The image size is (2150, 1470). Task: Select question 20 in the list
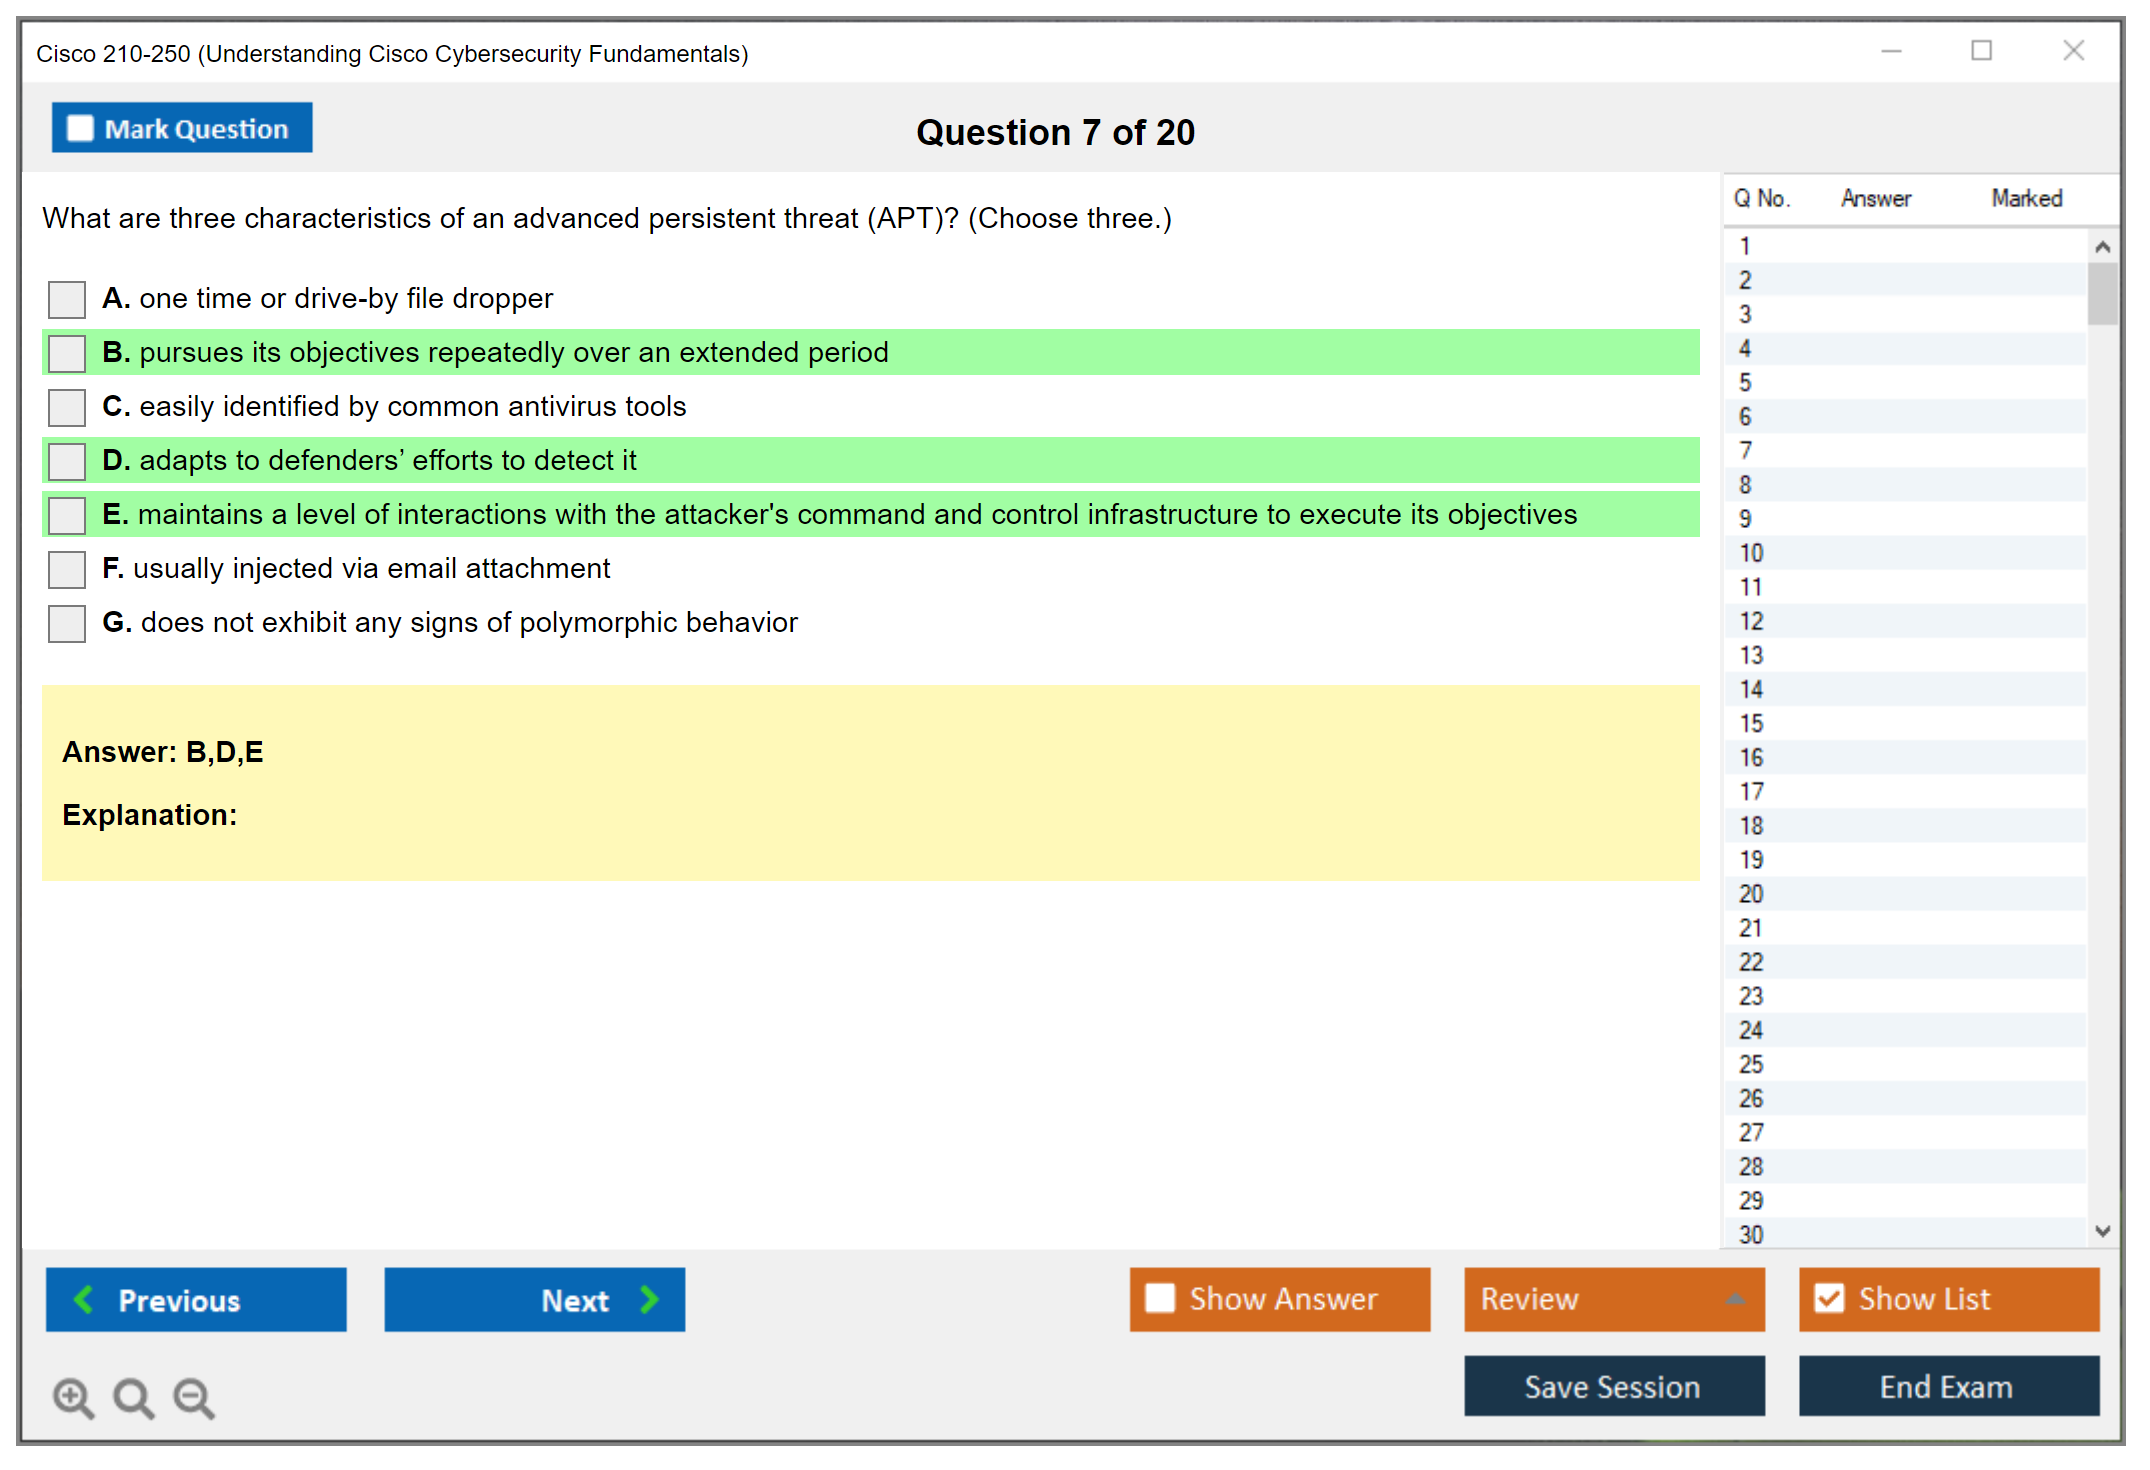coord(1751,894)
